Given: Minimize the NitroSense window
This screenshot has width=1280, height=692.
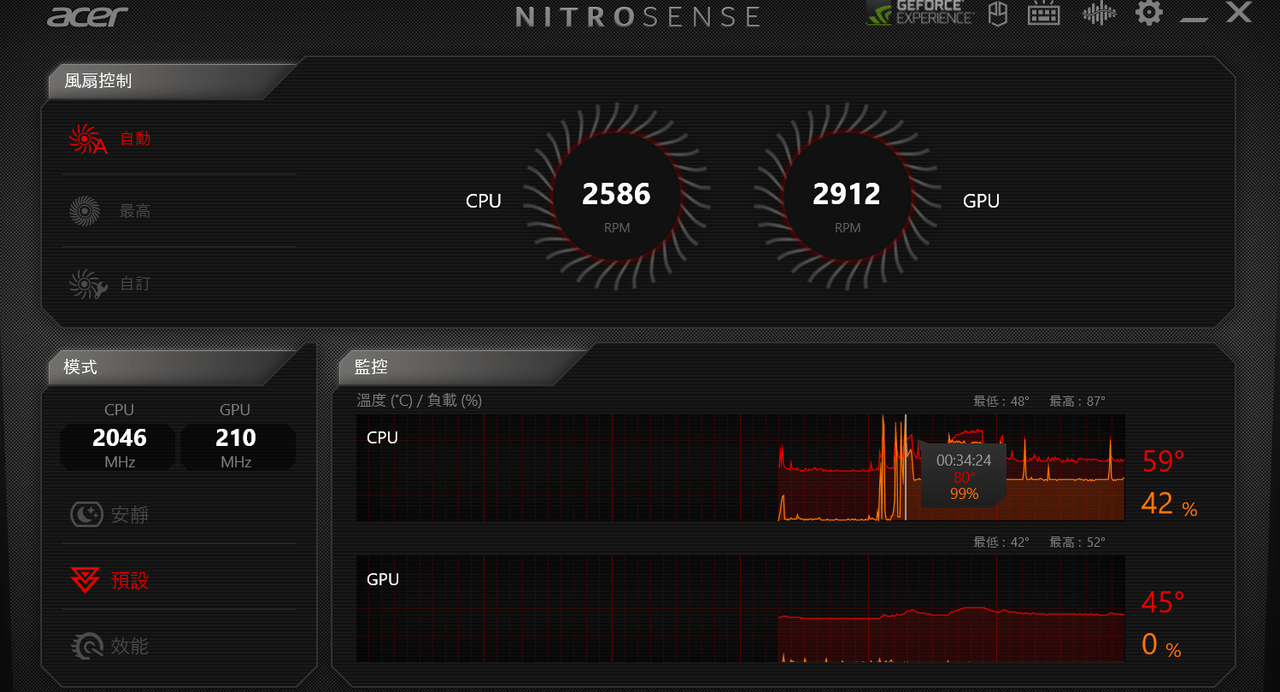Looking at the screenshot, I should pos(1193,19).
